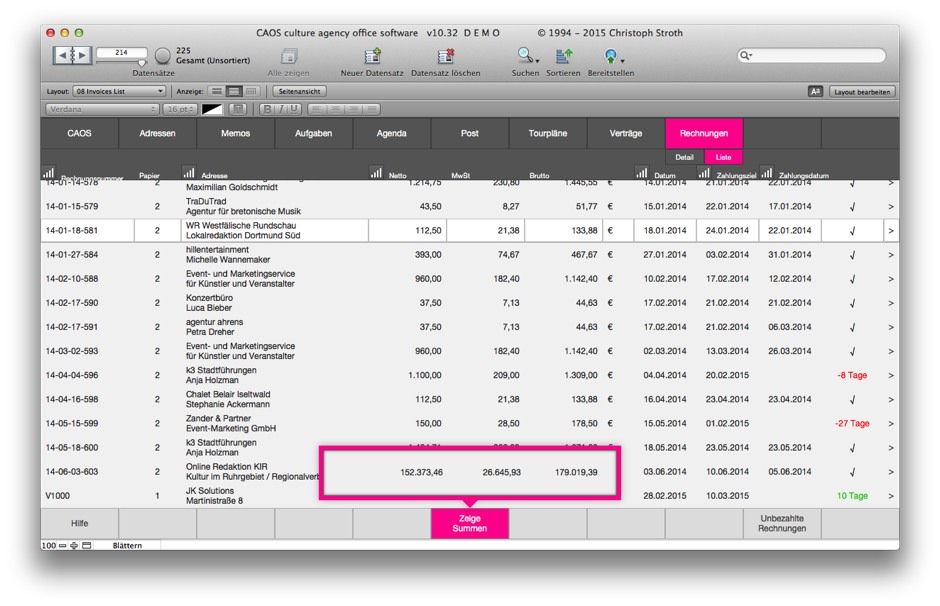This screenshot has width=940, height=606.
Task: Click the Datensatz löschen icon
Action: 445,56
